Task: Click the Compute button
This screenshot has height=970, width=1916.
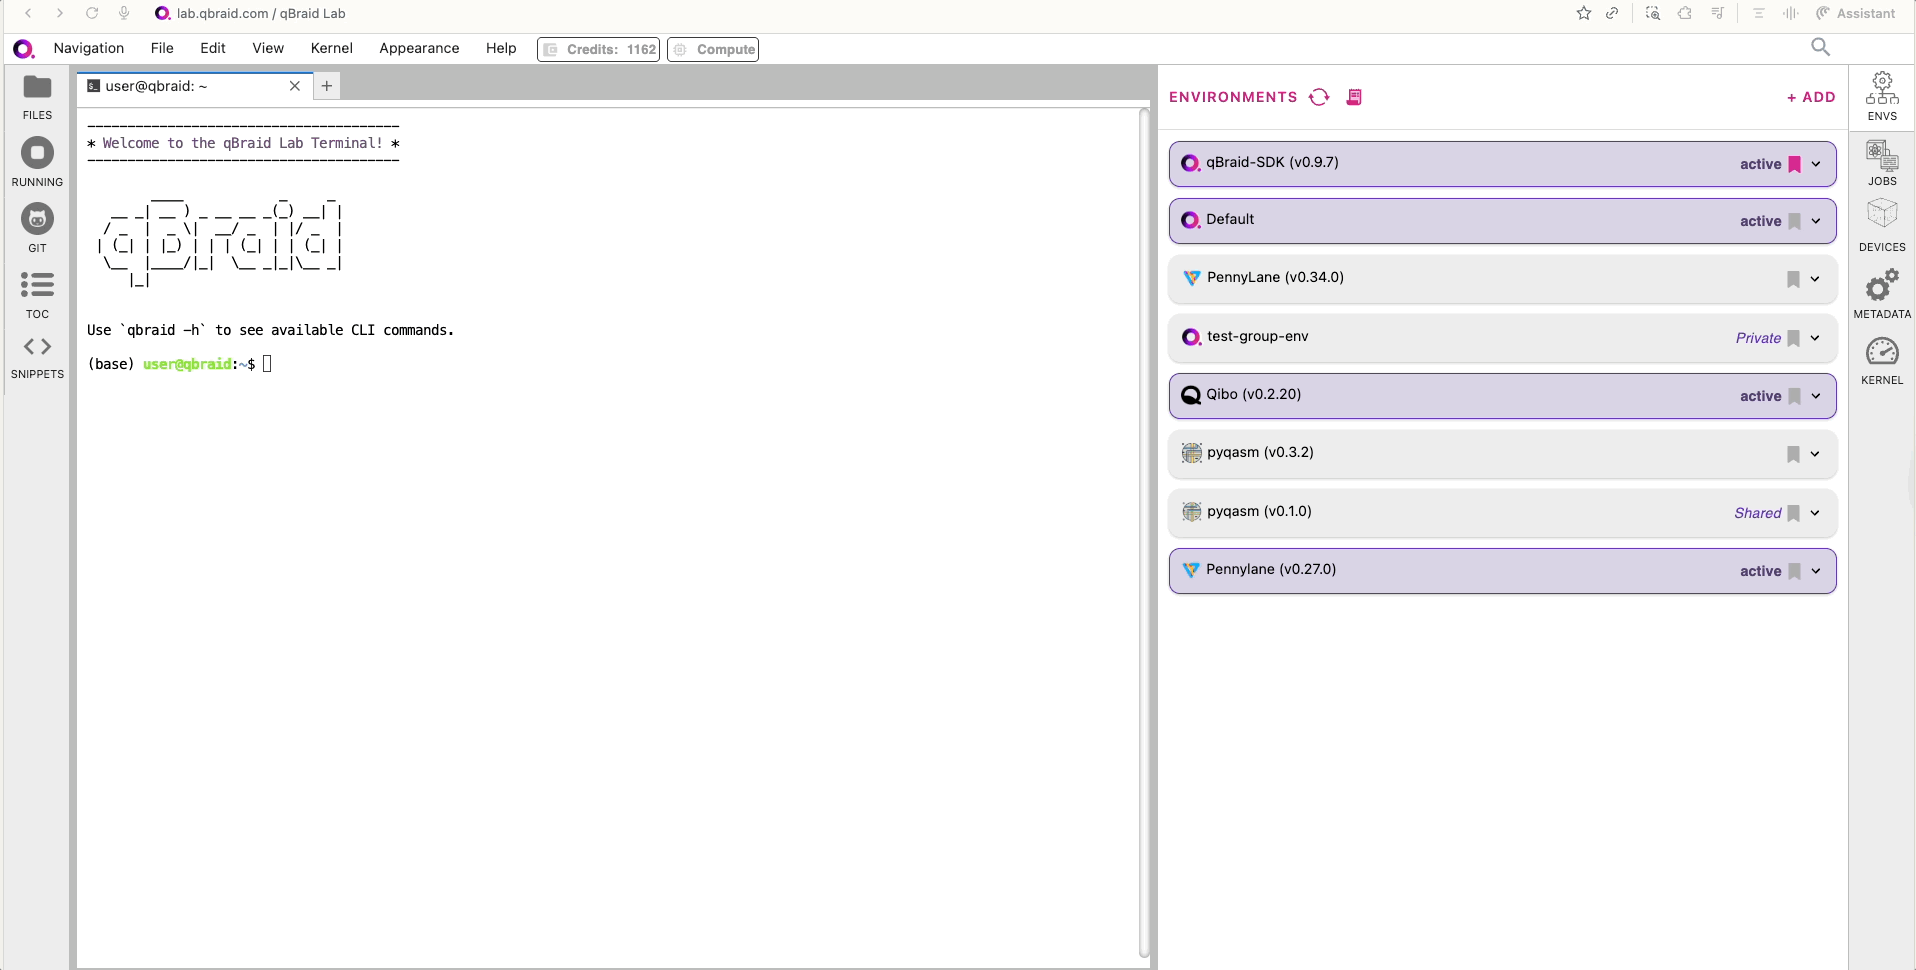Action: pos(713,49)
